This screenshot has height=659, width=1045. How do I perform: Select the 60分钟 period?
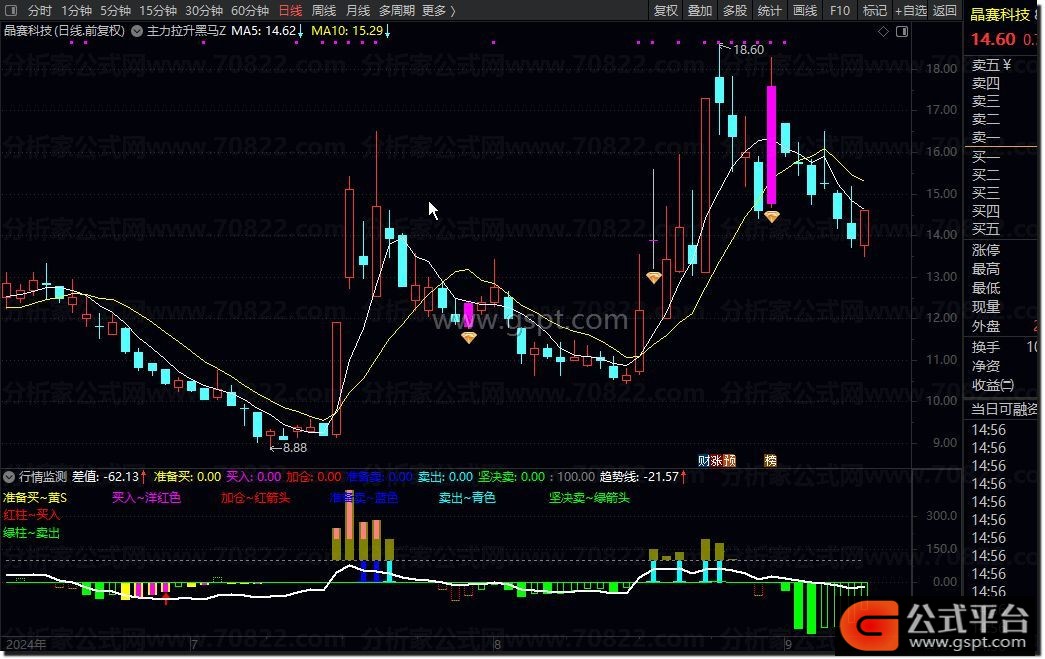click(x=250, y=11)
